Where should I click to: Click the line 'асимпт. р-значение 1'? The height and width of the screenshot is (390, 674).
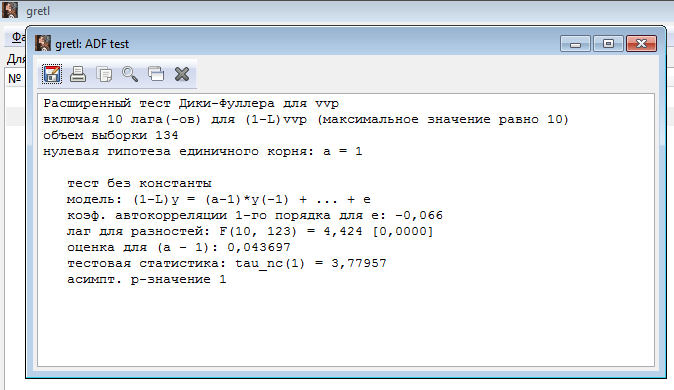(x=147, y=279)
